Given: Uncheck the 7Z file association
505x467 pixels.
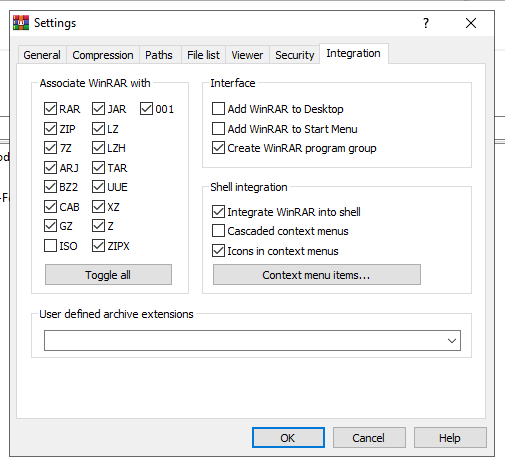Looking at the screenshot, I should (x=50, y=148).
